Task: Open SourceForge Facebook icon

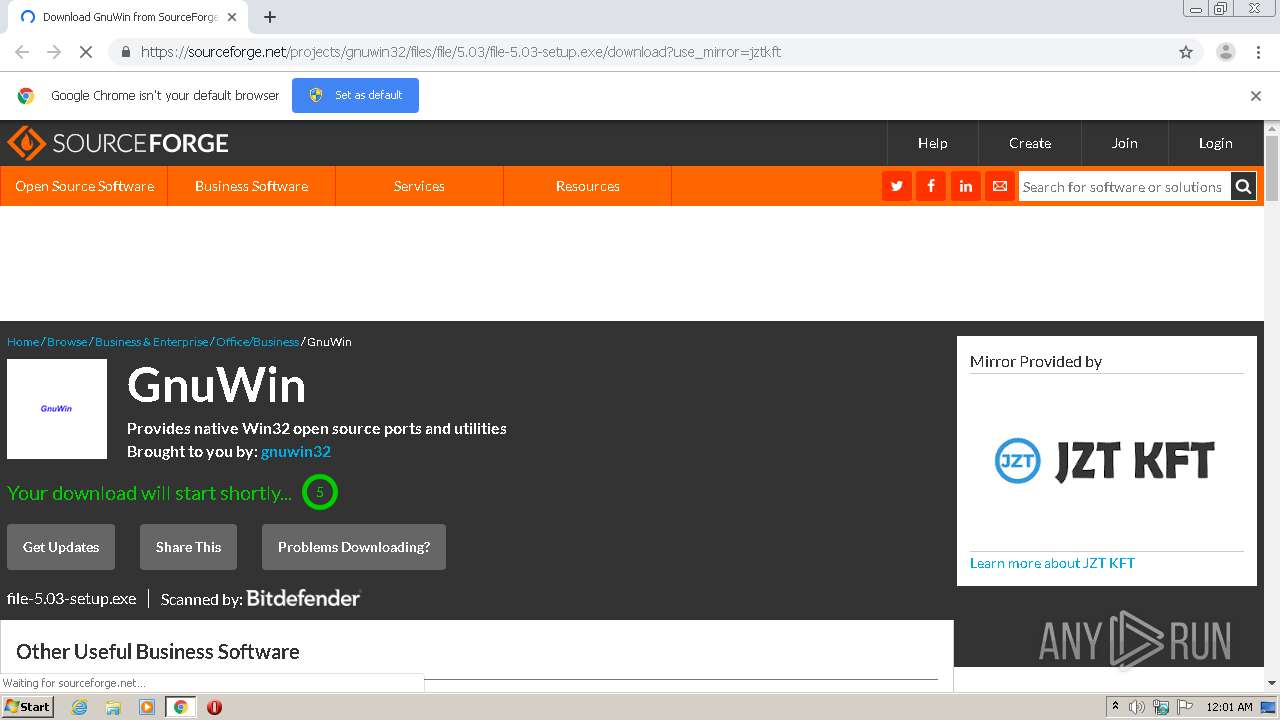Action: (x=931, y=186)
